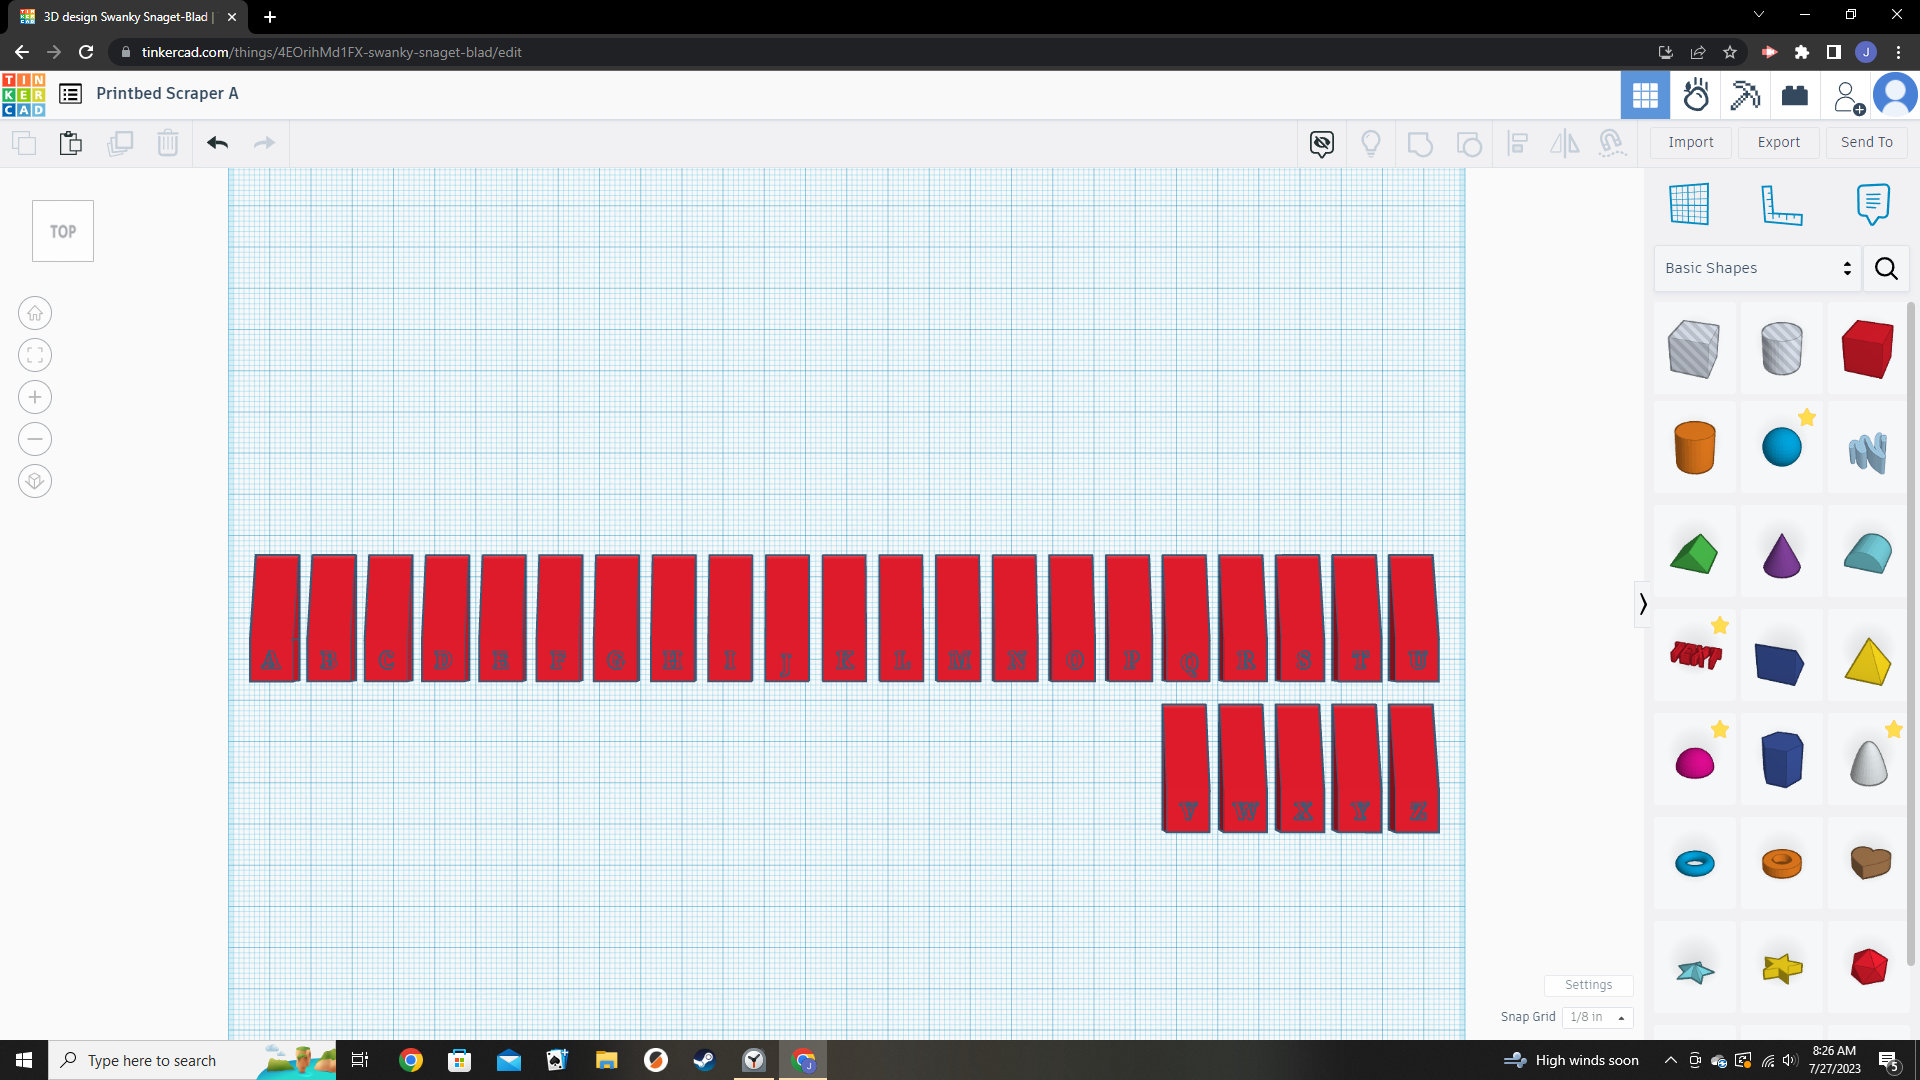Pick the box hole shape
The height and width of the screenshot is (1080, 1920).
point(1694,349)
